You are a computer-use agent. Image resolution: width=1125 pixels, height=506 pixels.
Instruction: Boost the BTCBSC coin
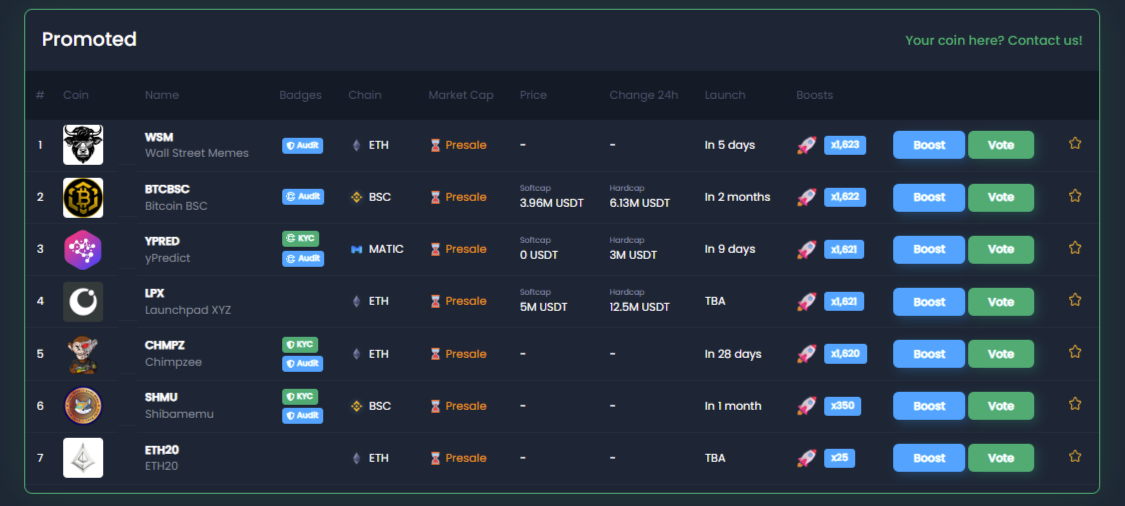tap(929, 197)
